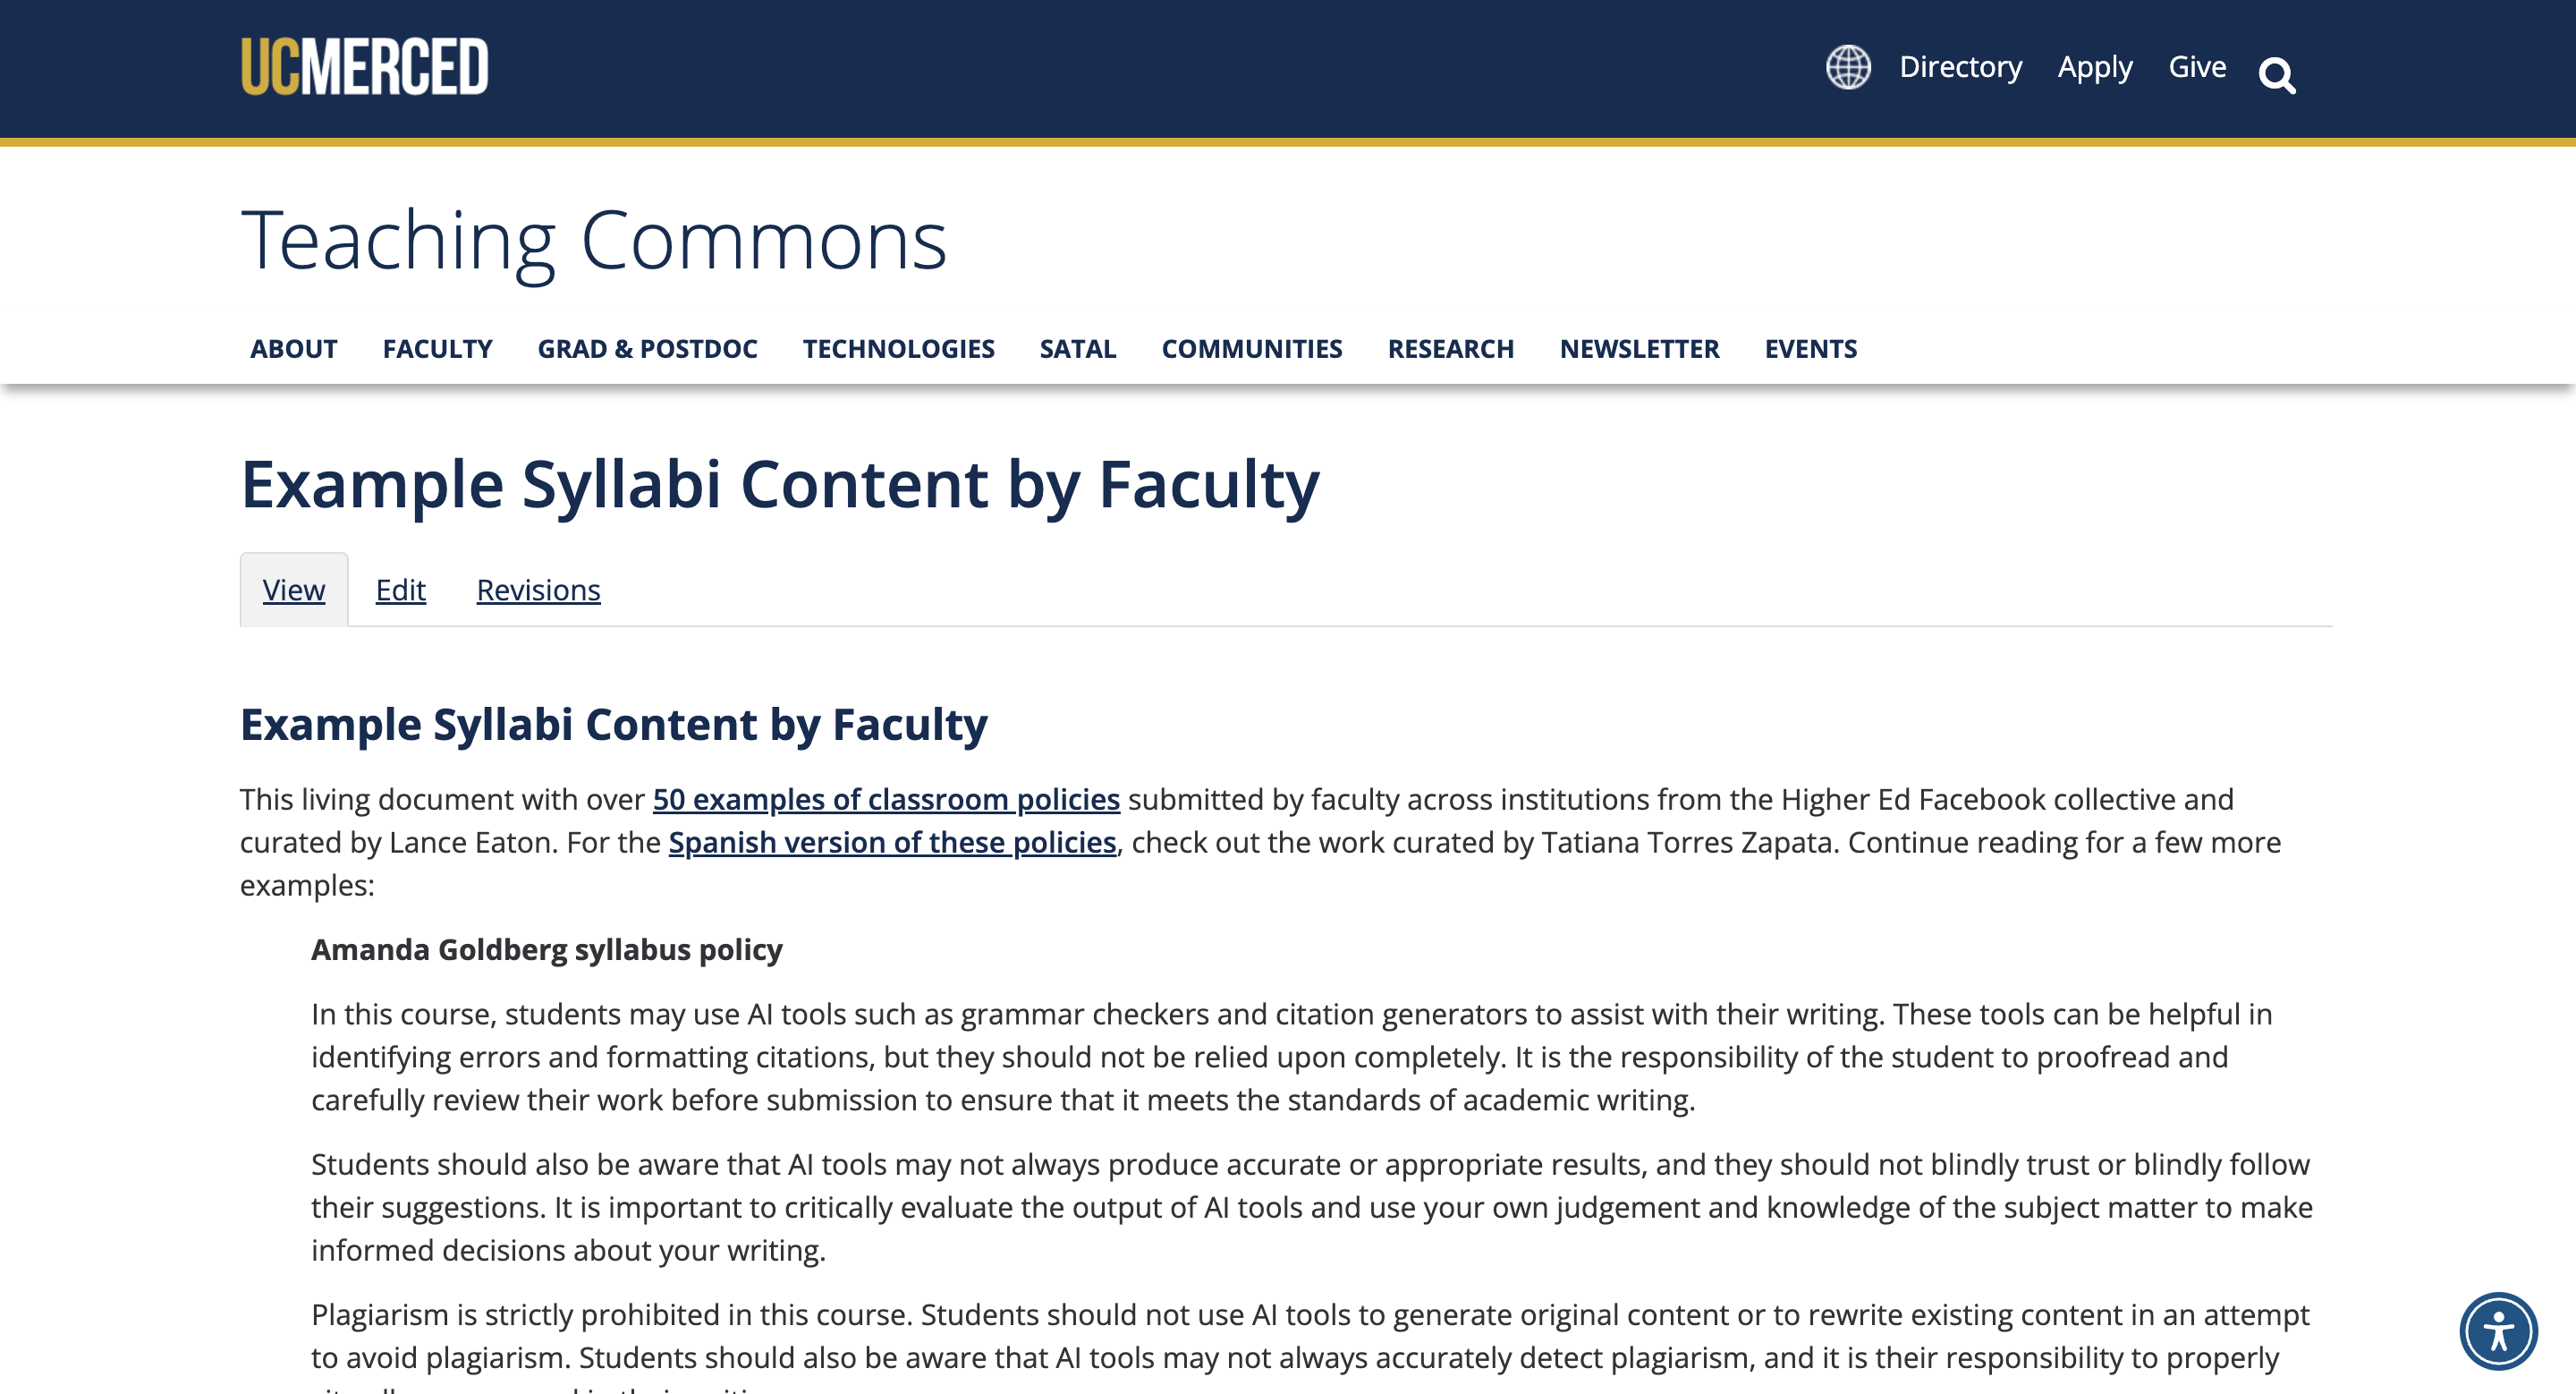Screen dimensions: 2576x1394
Task: Open Spanish version of these policies link
Action: tap(892, 842)
